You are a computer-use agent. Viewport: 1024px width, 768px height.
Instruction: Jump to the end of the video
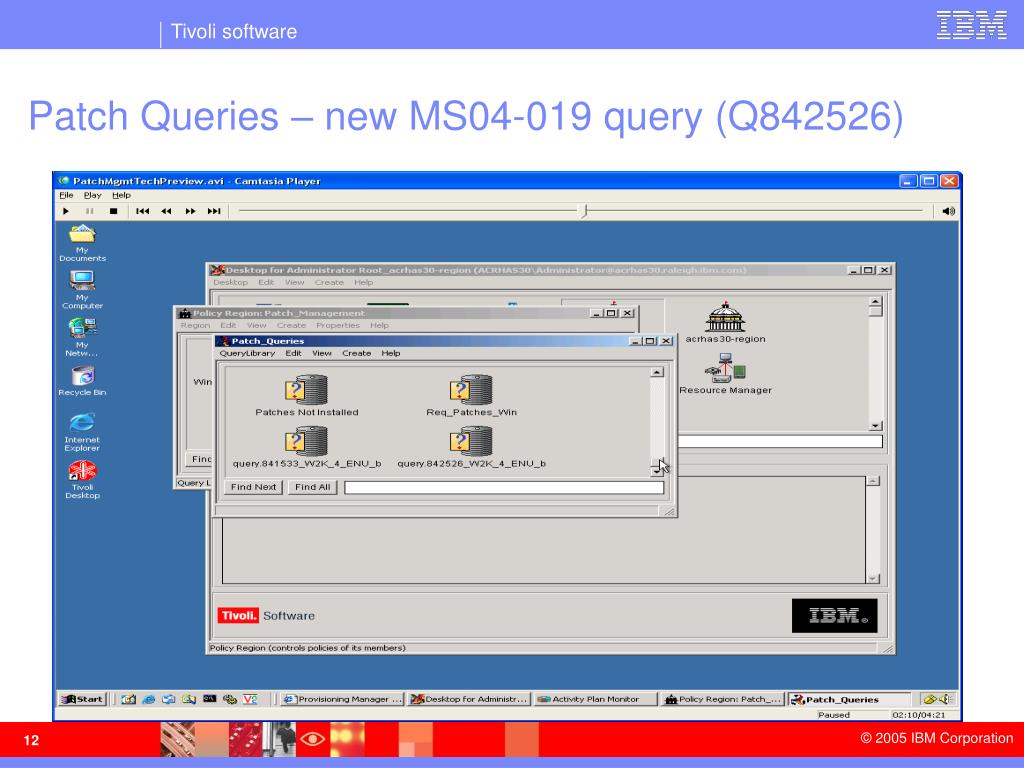(214, 211)
